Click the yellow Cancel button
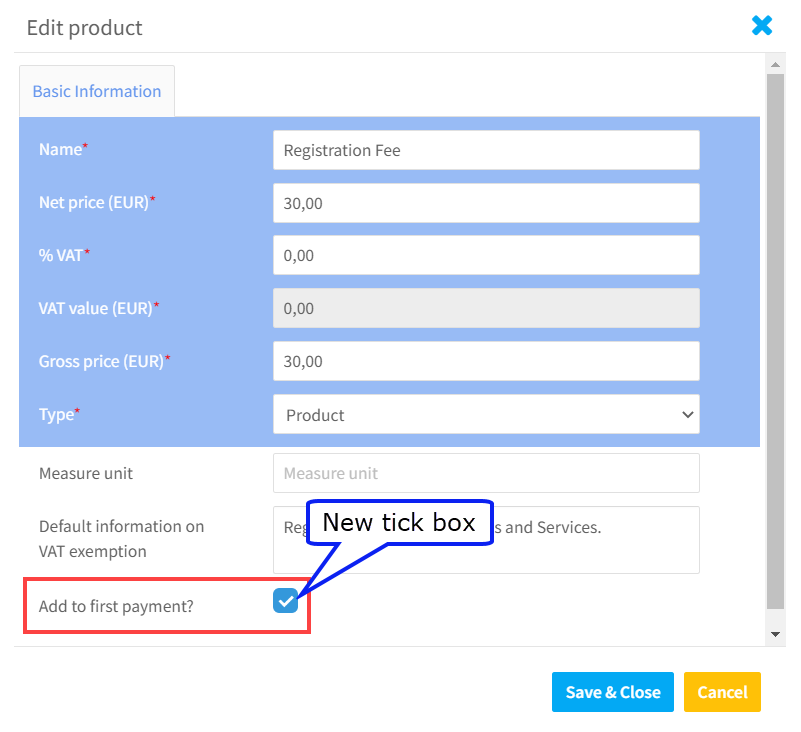The height and width of the screenshot is (732, 801). point(722,692)
